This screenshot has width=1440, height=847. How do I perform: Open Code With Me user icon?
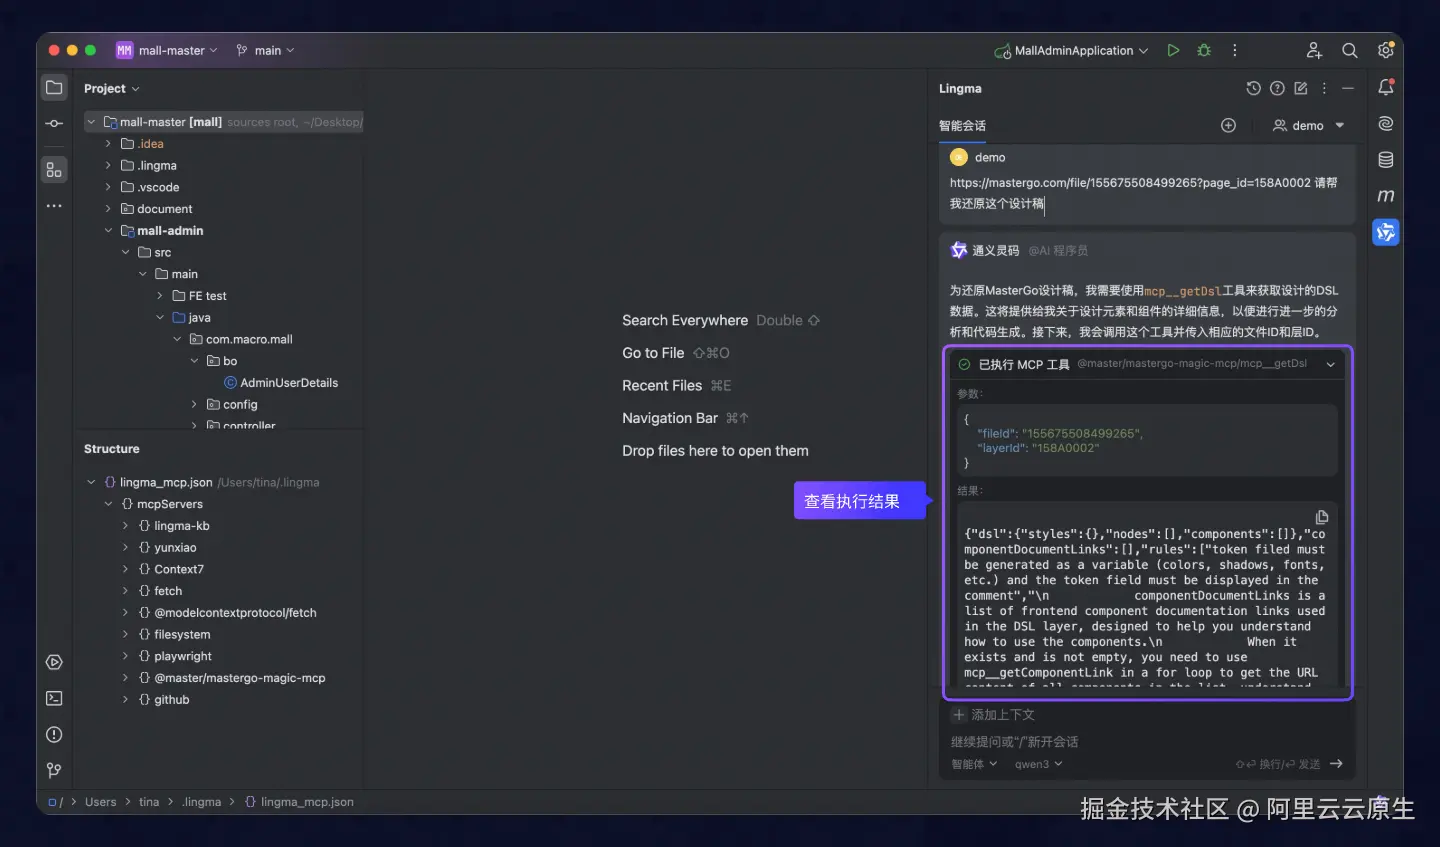1314,50
